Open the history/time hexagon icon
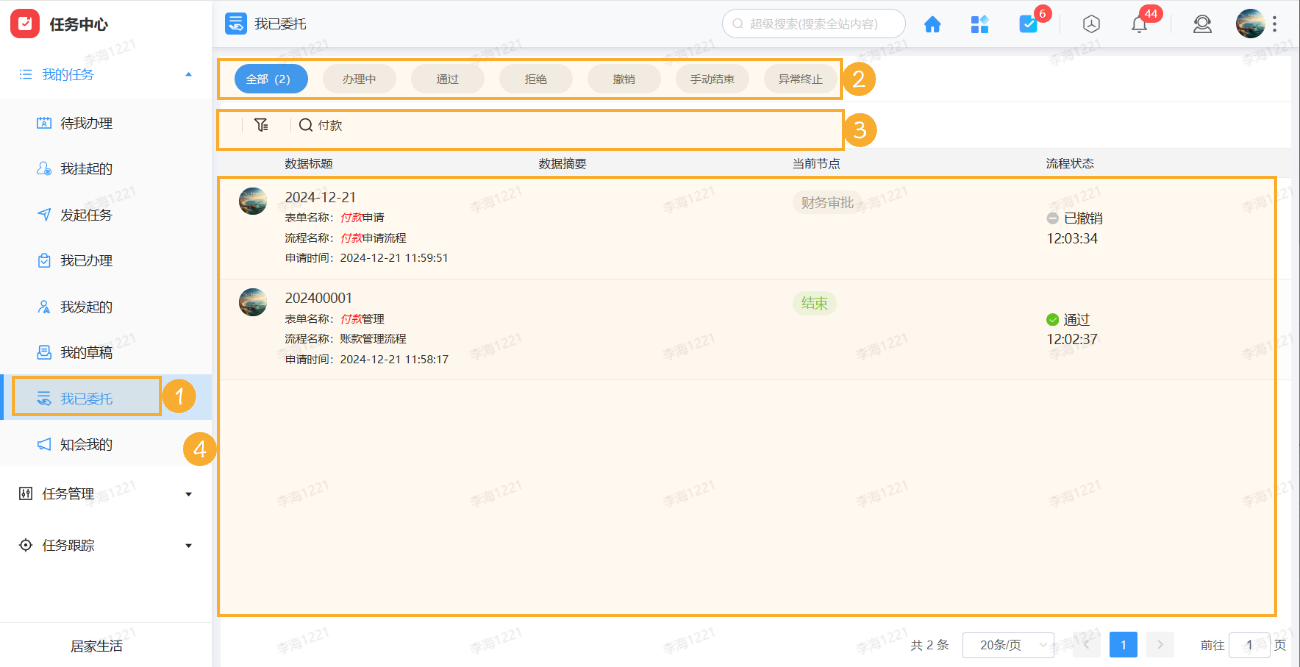The width and height of the screenshot is (1300, 667). pyautogui.click(x=1090, y=23)
